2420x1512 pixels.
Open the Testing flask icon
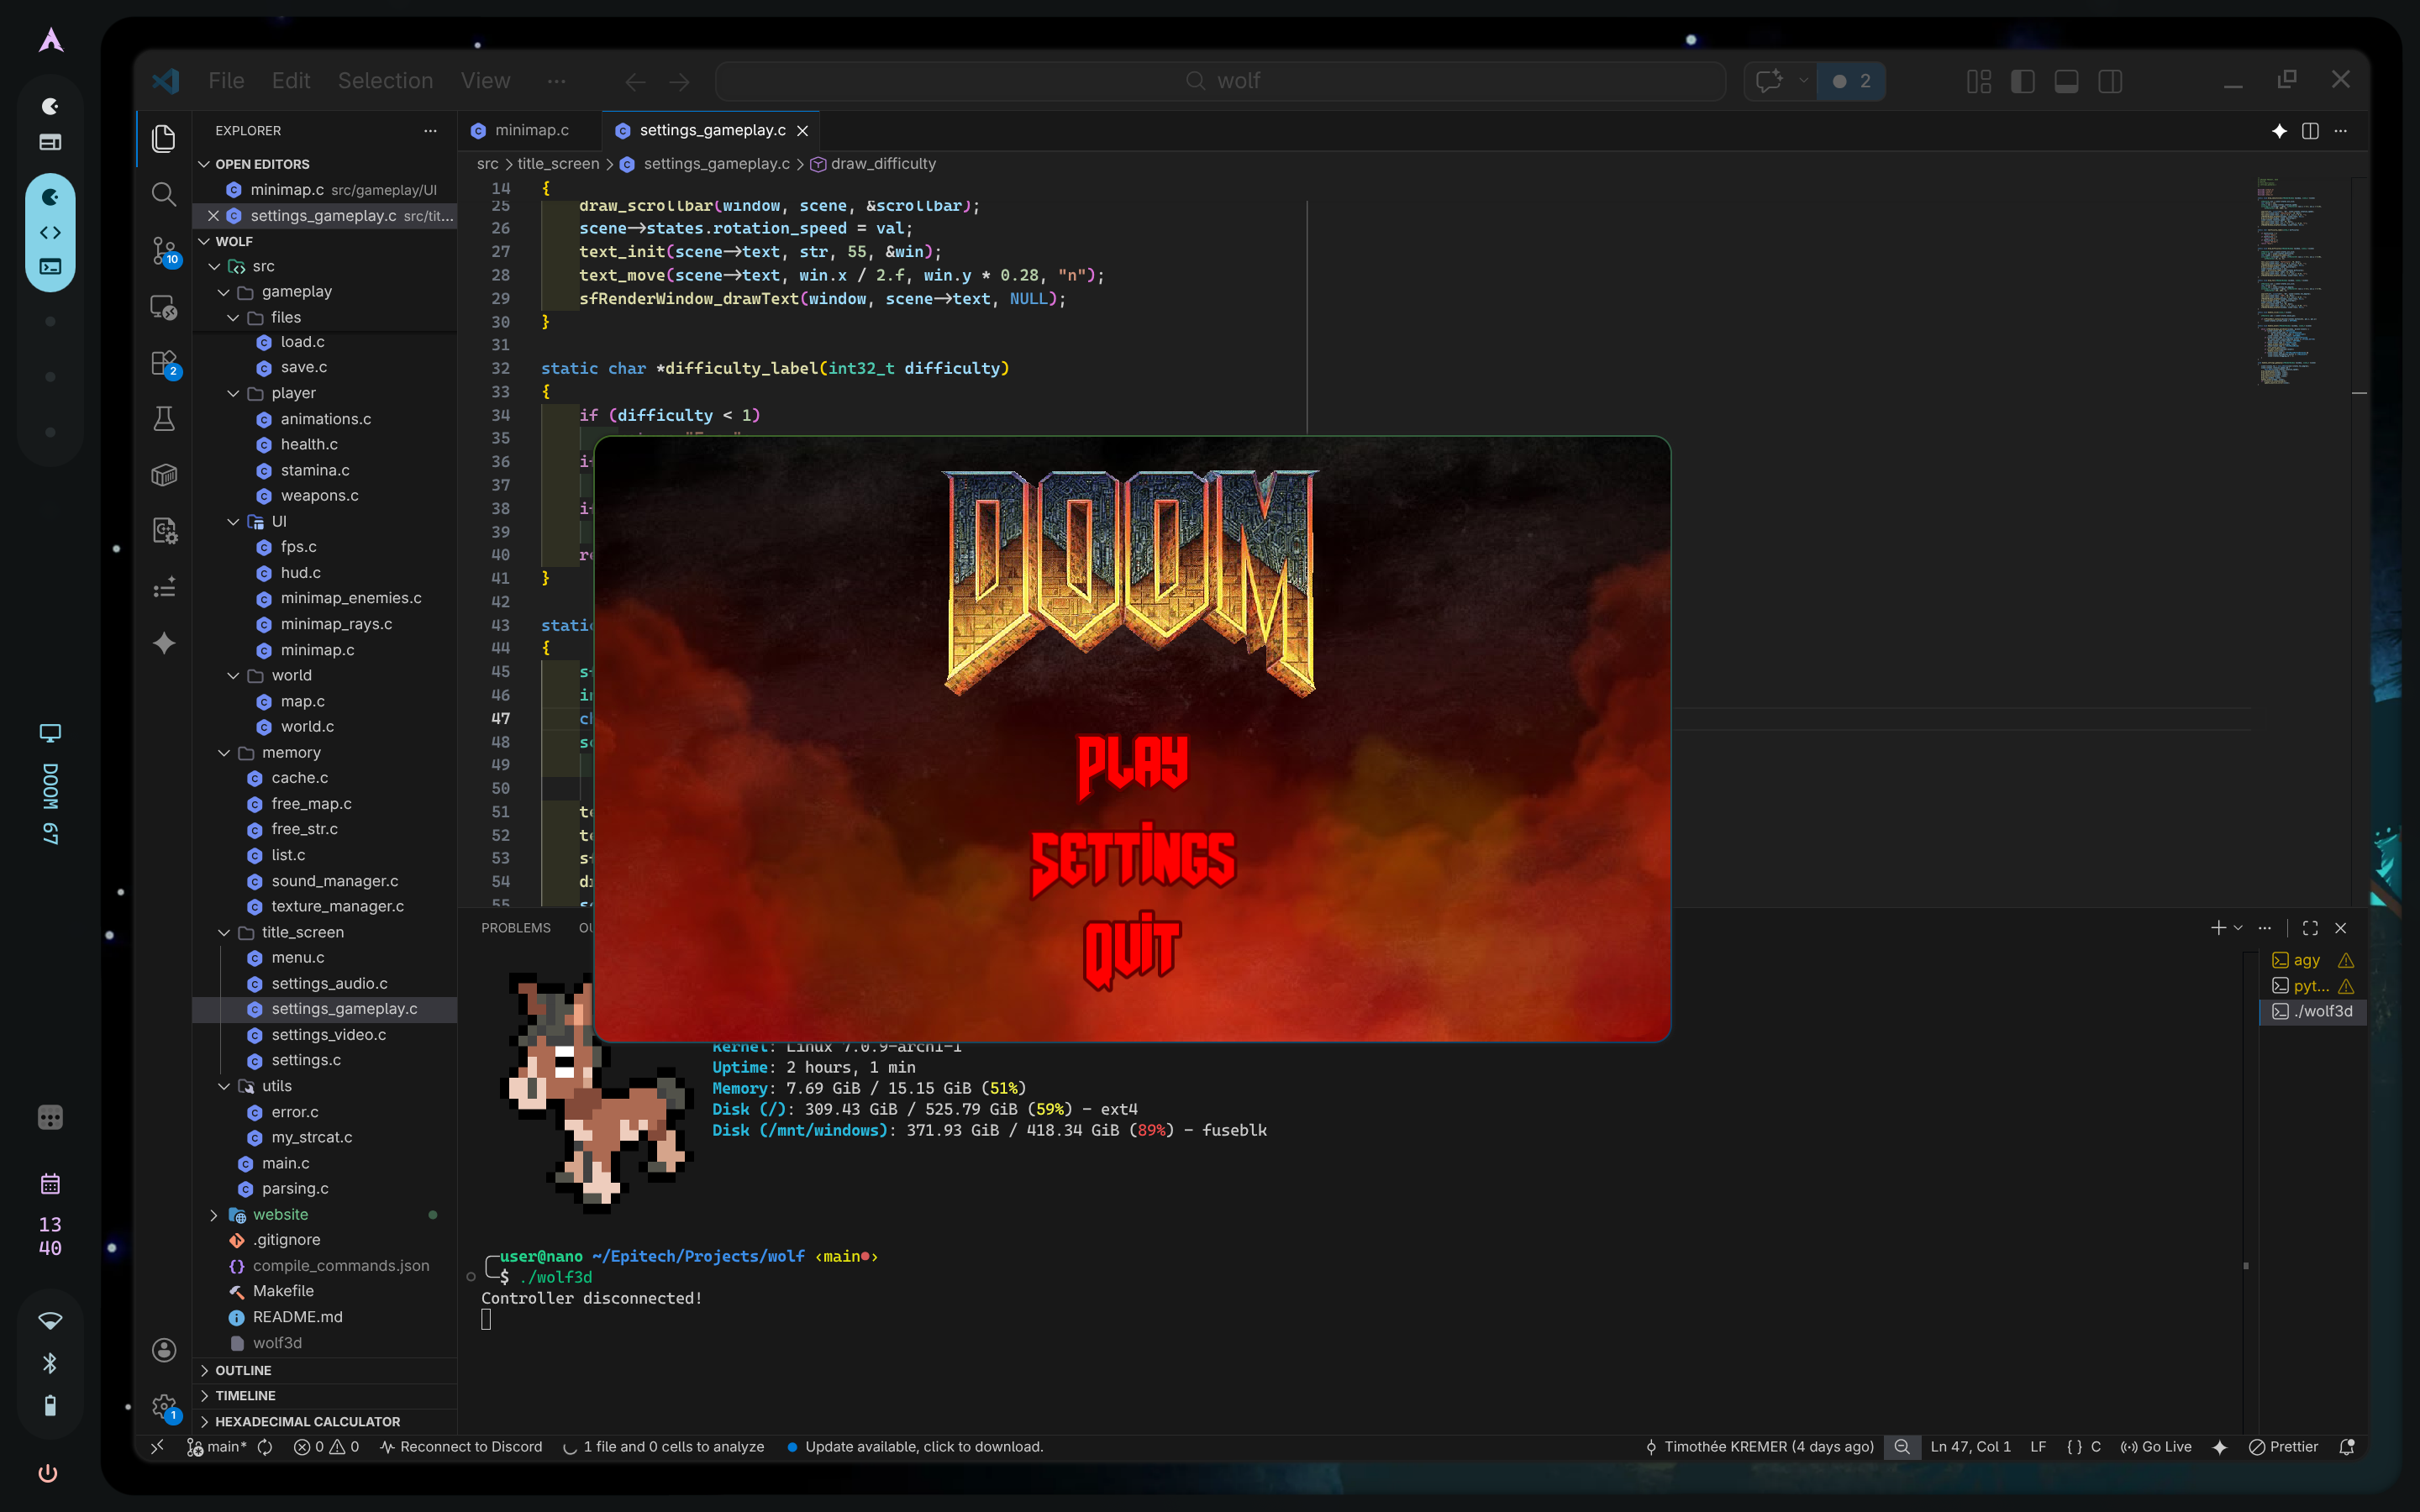(x=164, y=418)
